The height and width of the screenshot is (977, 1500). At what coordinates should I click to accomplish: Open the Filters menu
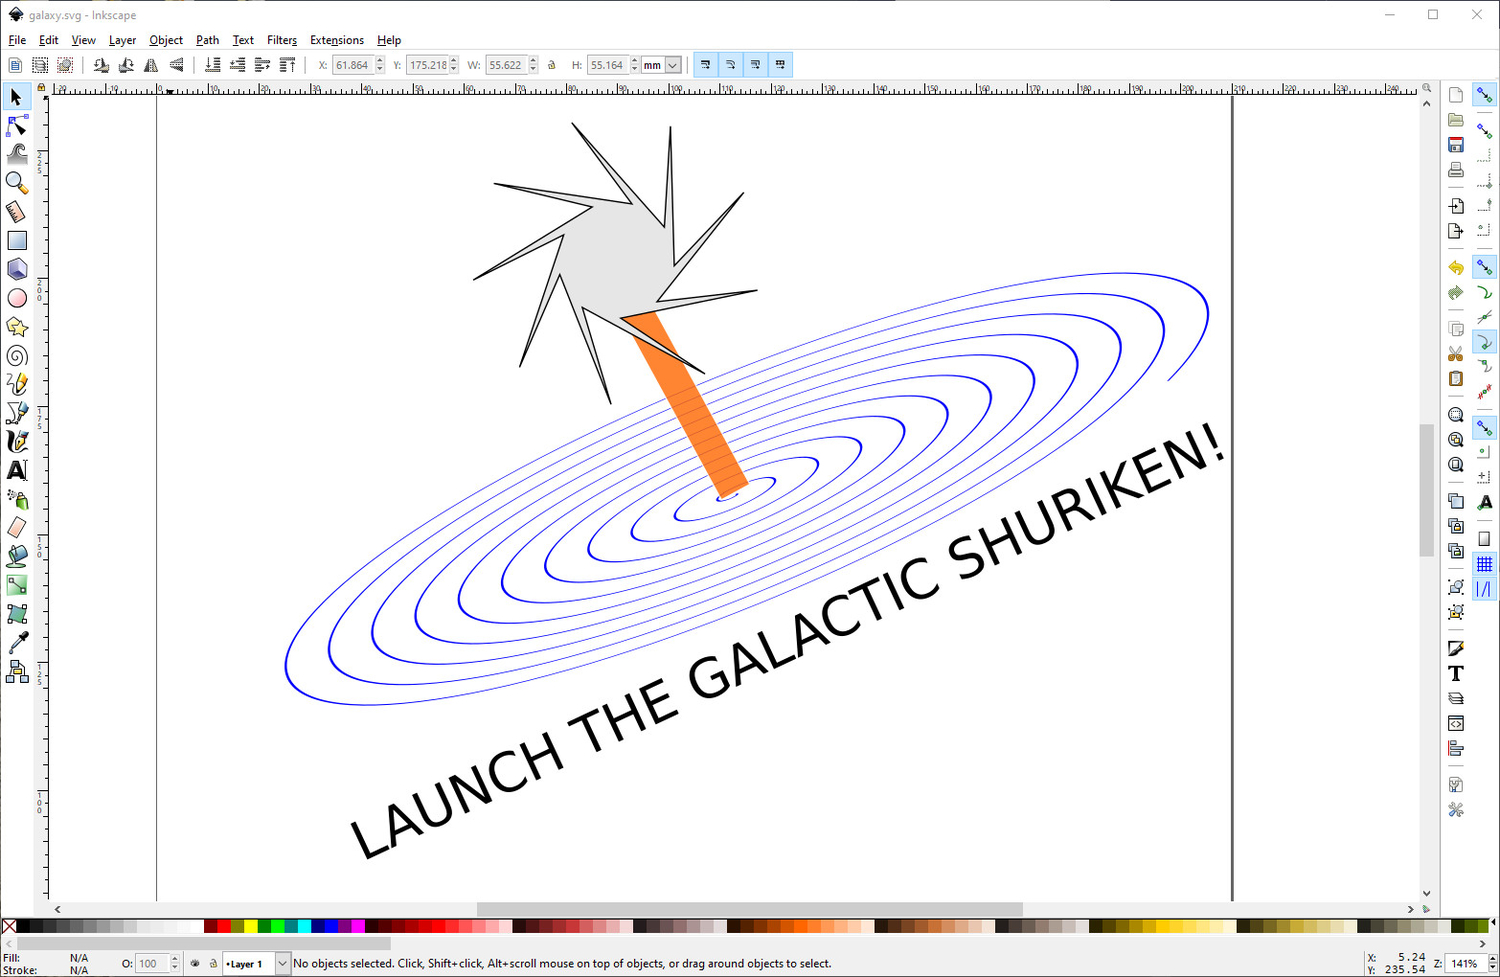(281, 40)
